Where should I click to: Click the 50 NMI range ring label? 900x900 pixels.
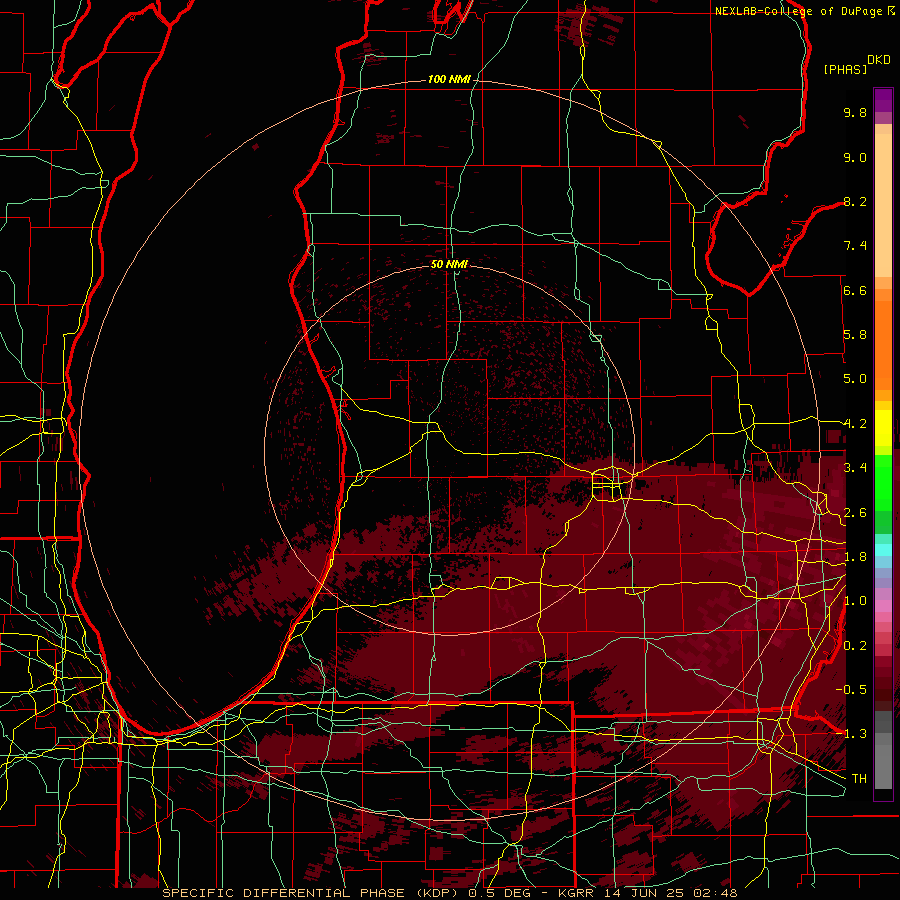pos(449,264)
